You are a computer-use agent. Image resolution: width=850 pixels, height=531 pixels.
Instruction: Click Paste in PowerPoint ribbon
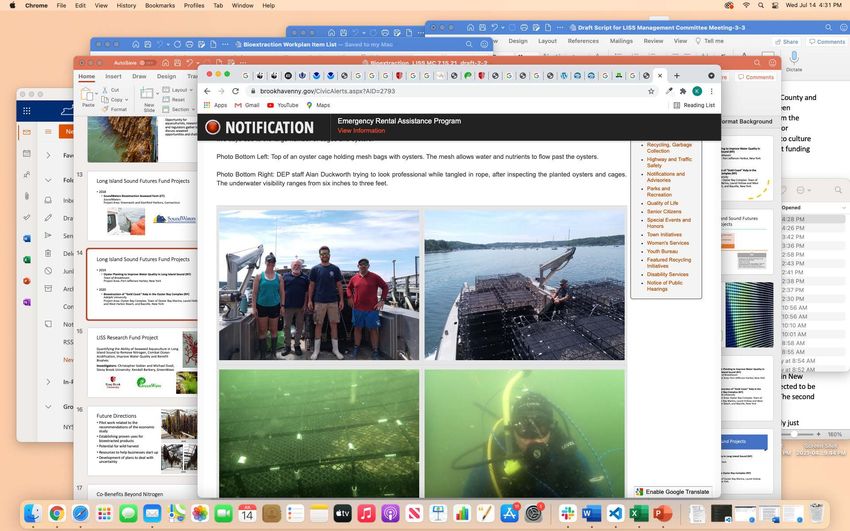point(88,98)
